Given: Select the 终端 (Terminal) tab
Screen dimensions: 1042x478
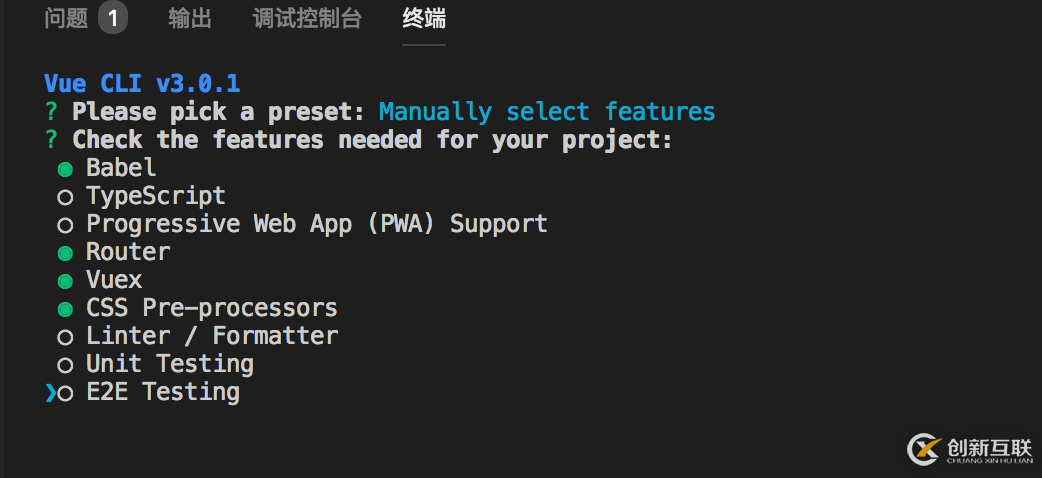Looking at the screenshot, I should pos(424,19).
